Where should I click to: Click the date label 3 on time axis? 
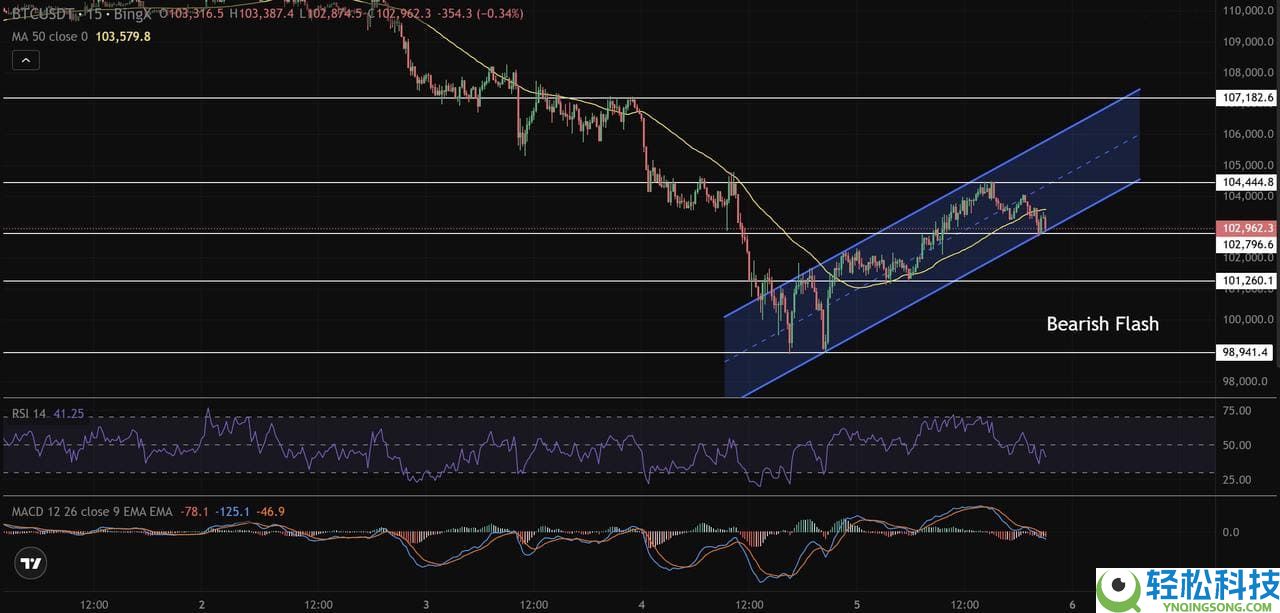(x=426, y=604)
